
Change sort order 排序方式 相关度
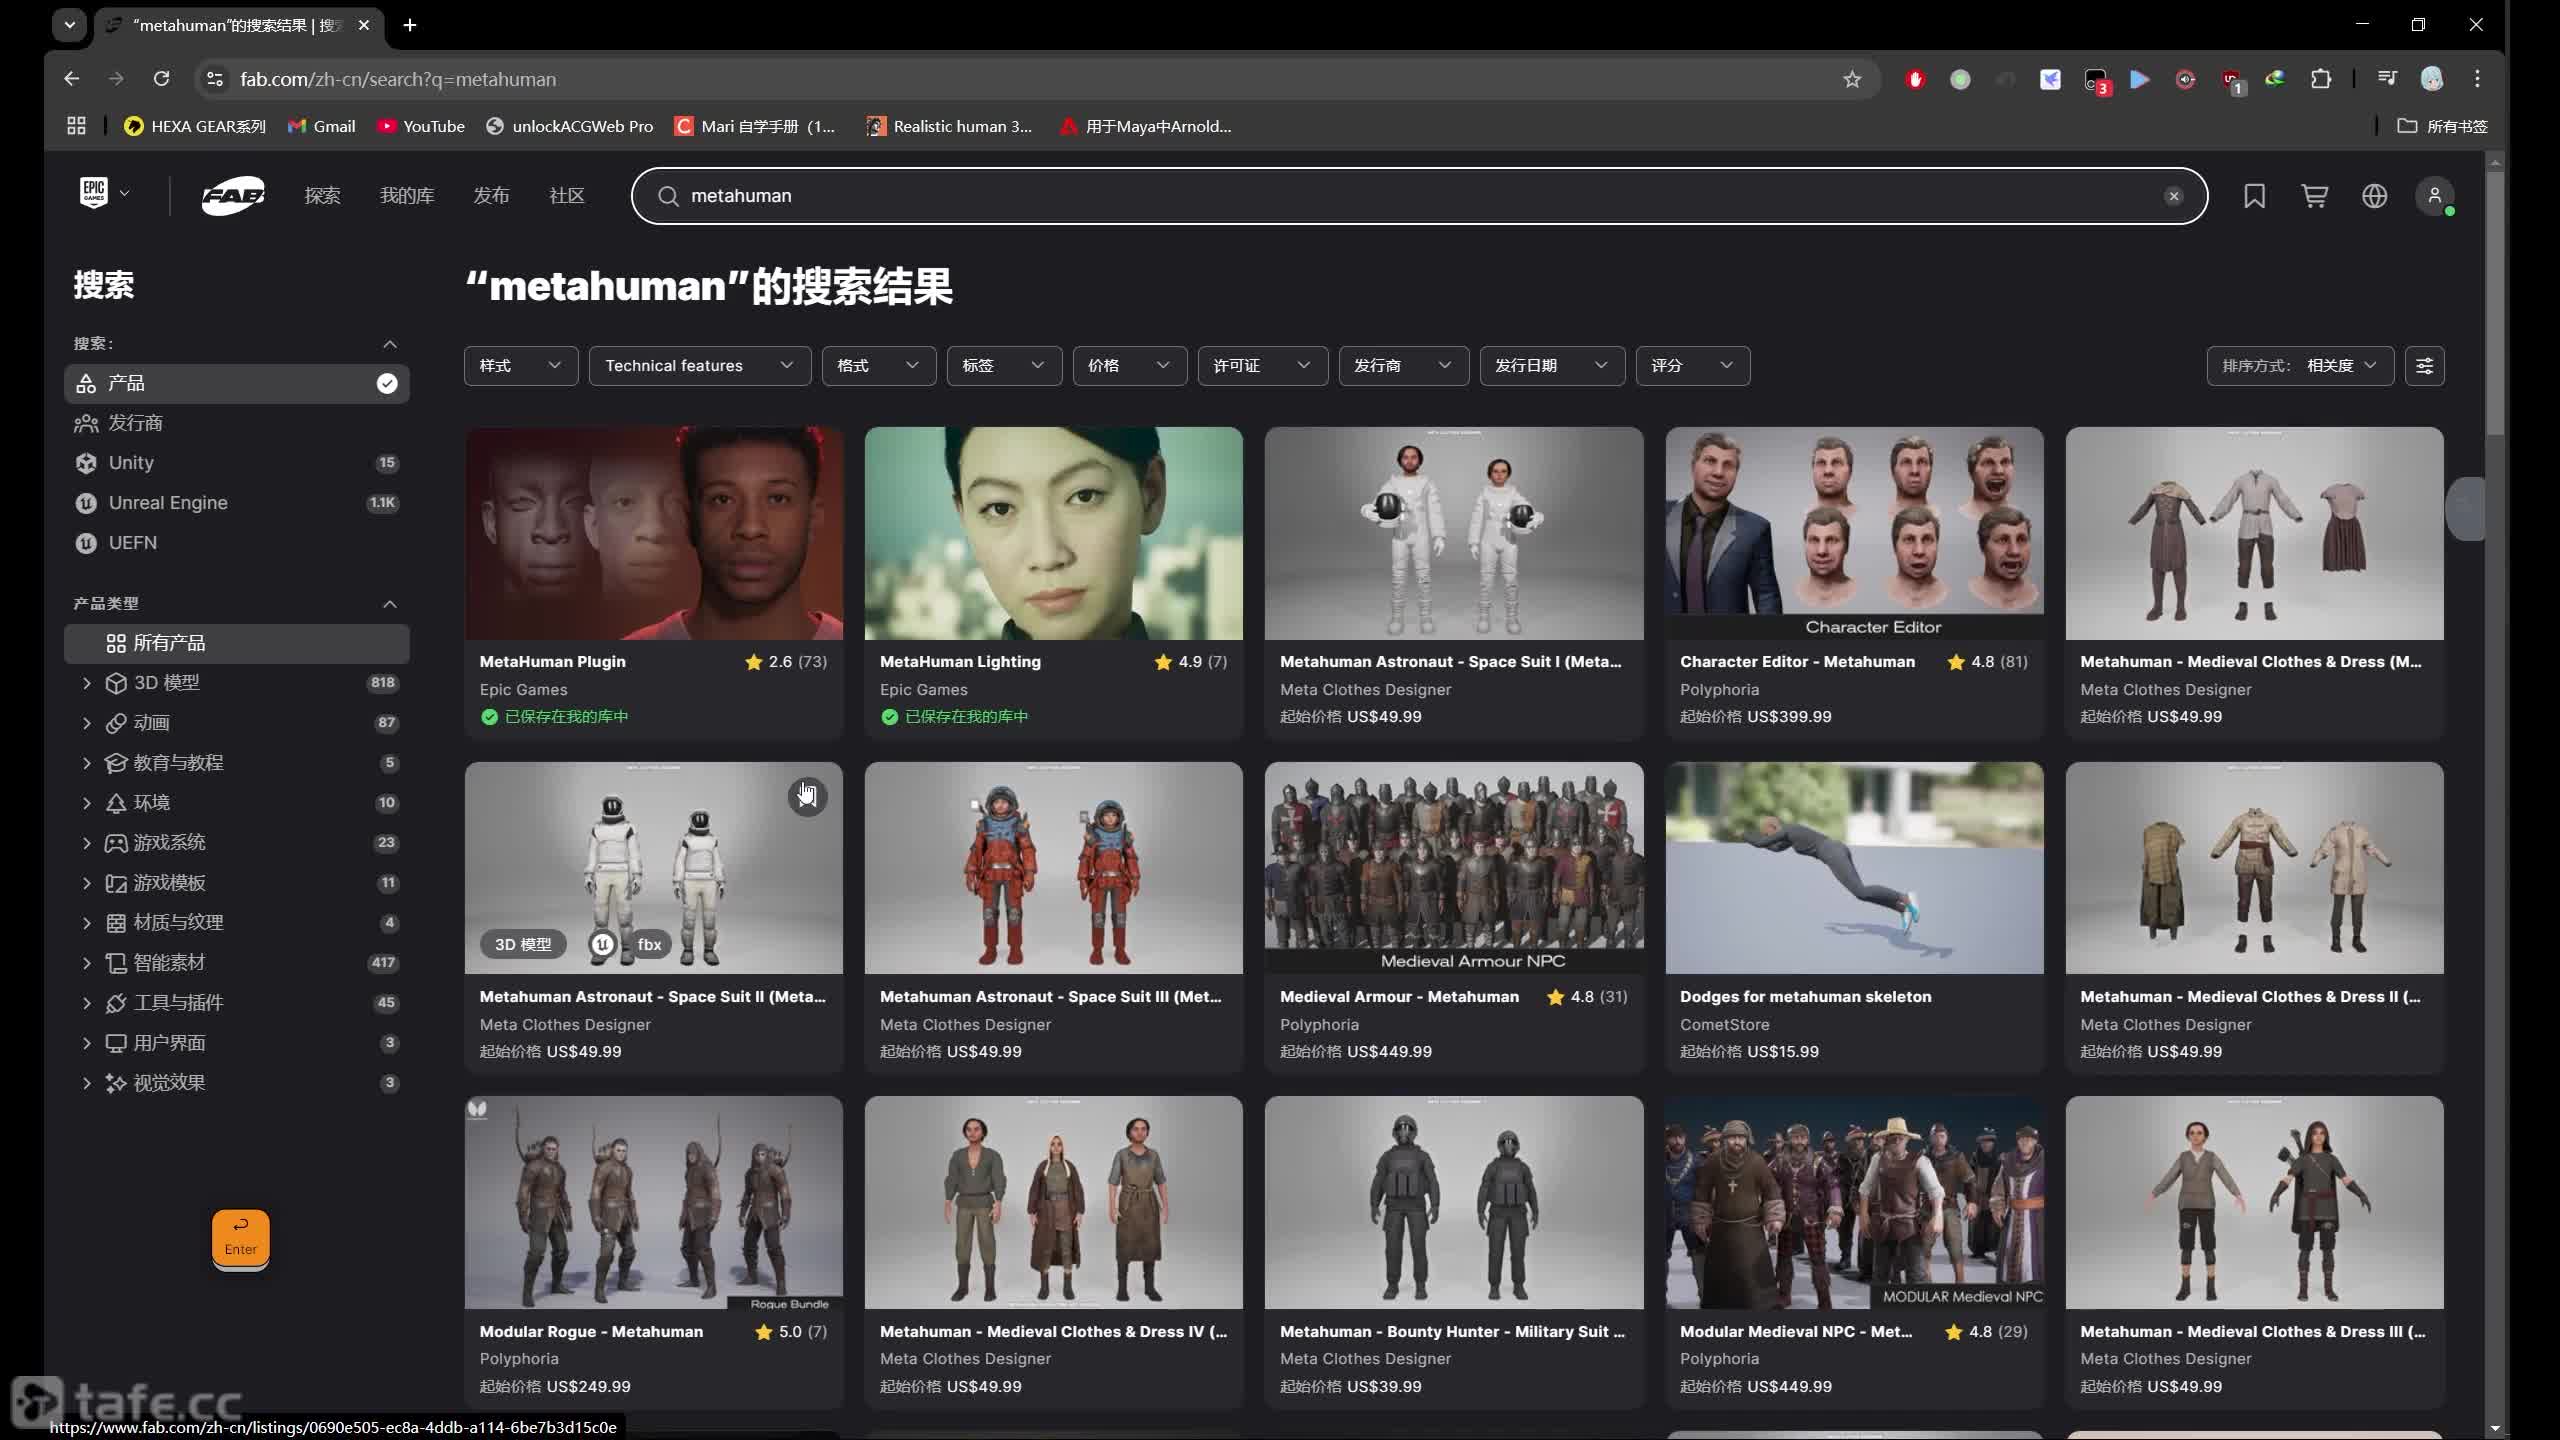coord(2300,366)
